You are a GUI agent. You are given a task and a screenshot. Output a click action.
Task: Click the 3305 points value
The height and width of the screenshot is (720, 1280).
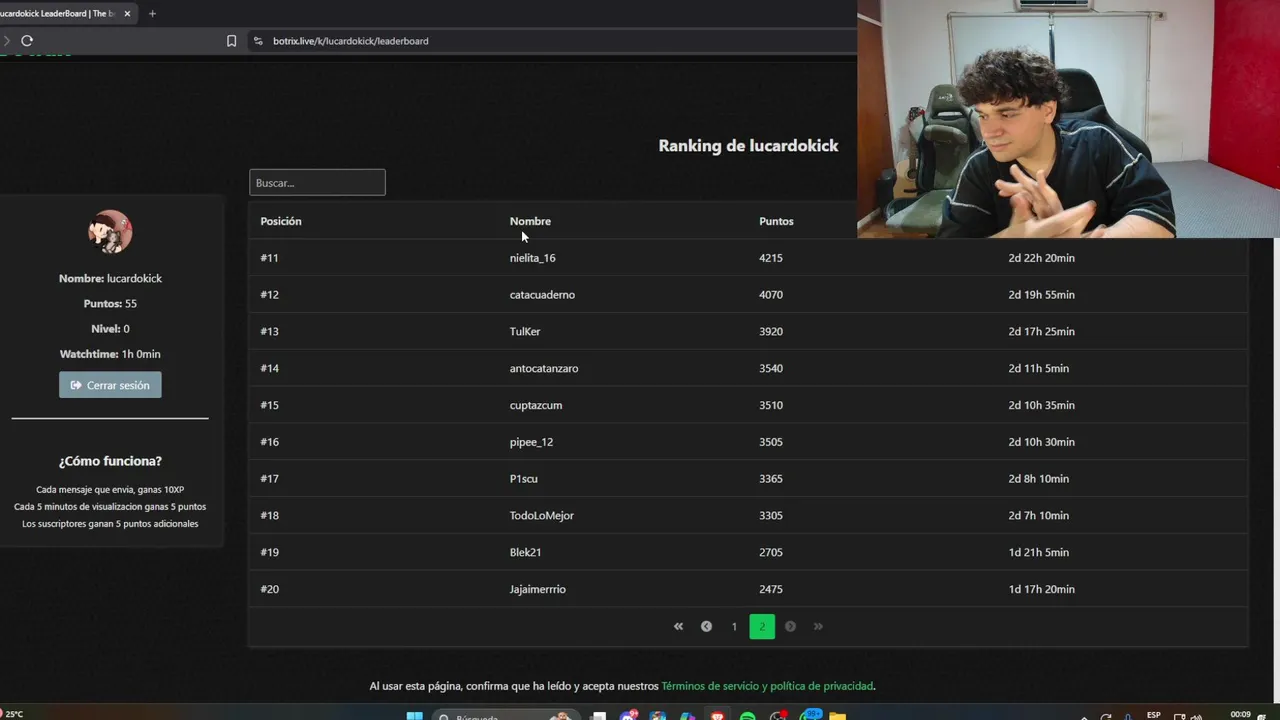click(771, 516)
